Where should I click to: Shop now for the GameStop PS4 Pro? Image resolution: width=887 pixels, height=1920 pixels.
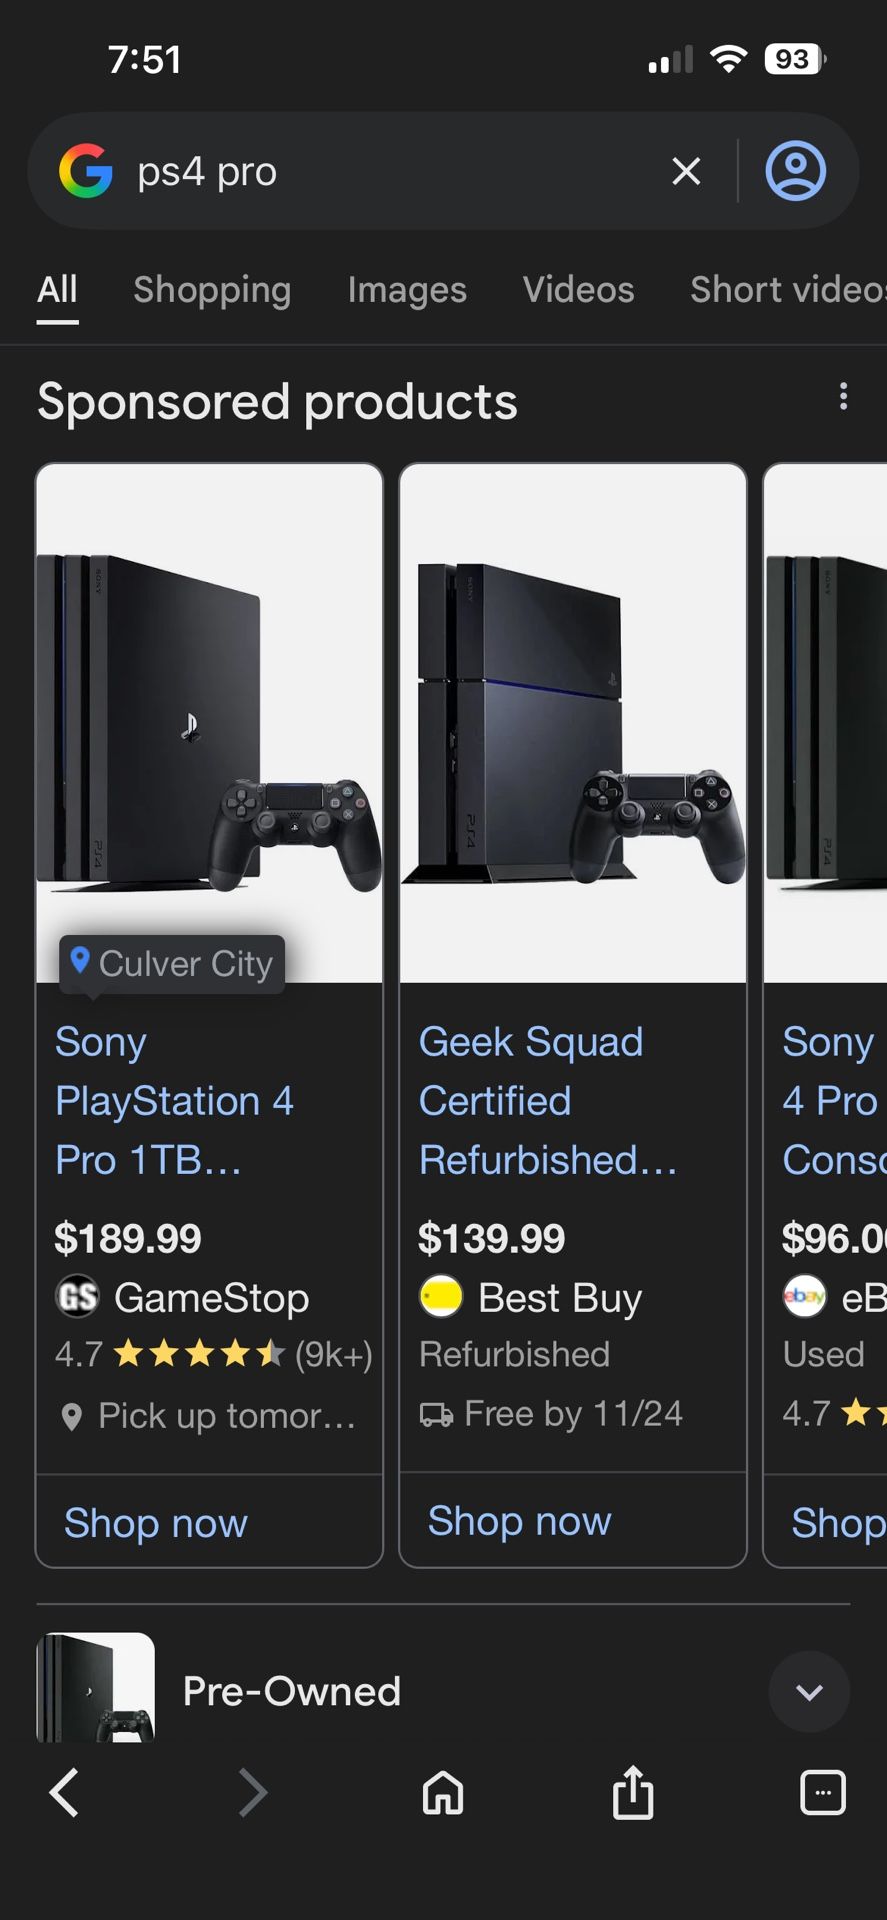pos(155,1522)
